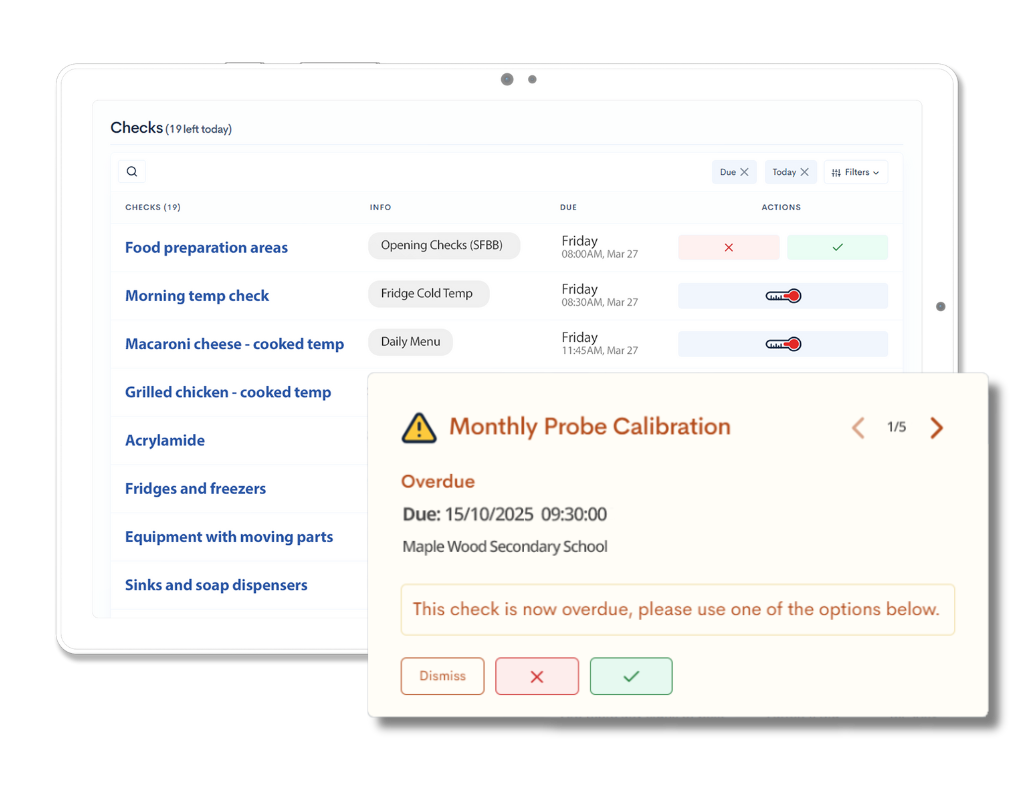Open Morning temp check link
This screenshot has height=800, width=1024.
(x=197, y=296)
